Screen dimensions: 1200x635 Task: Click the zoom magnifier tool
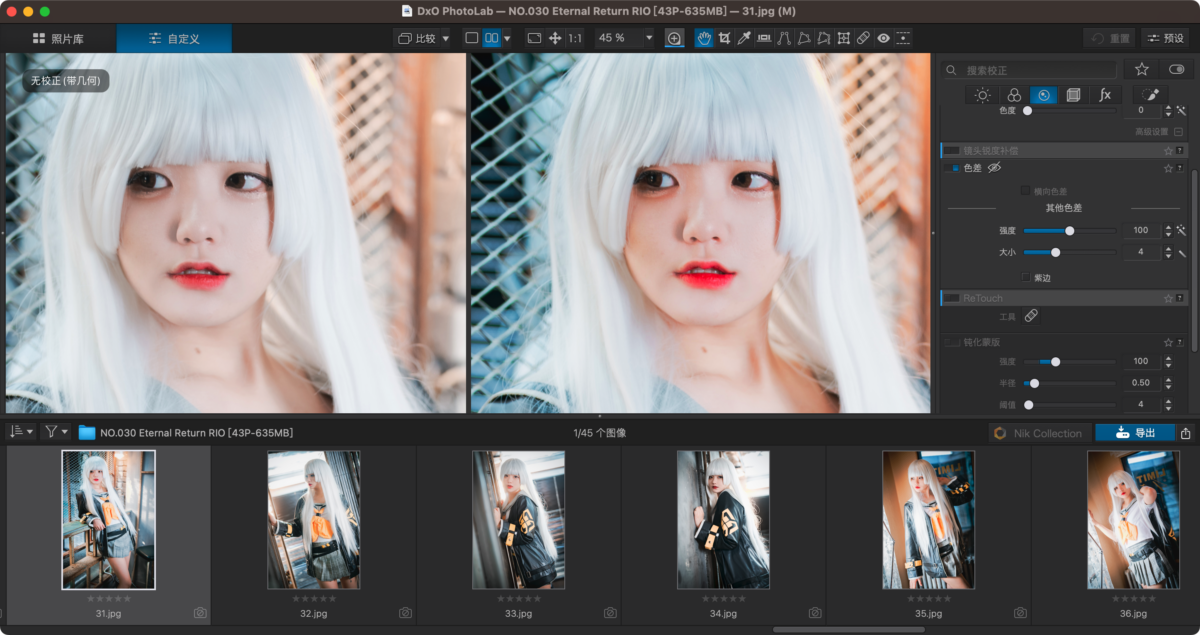tap(674, 38)
